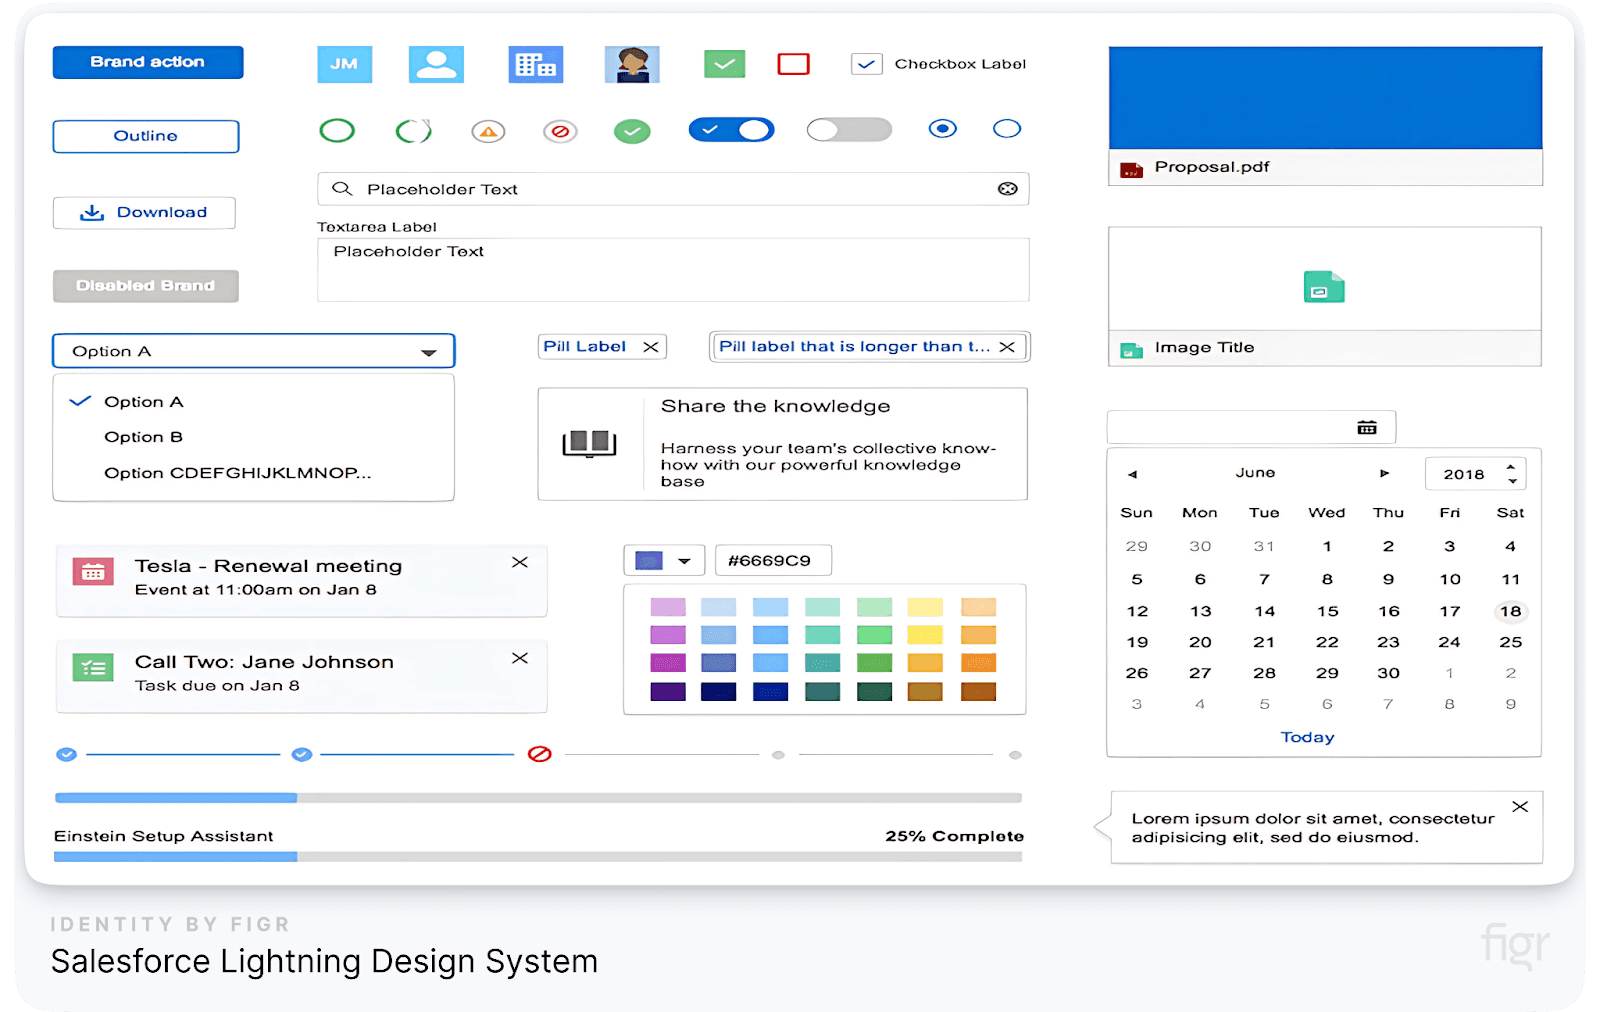The width and height of the screenshot is (1600, 1012).
Task: Click the Pill Label link text
Action: click(585, 346)
